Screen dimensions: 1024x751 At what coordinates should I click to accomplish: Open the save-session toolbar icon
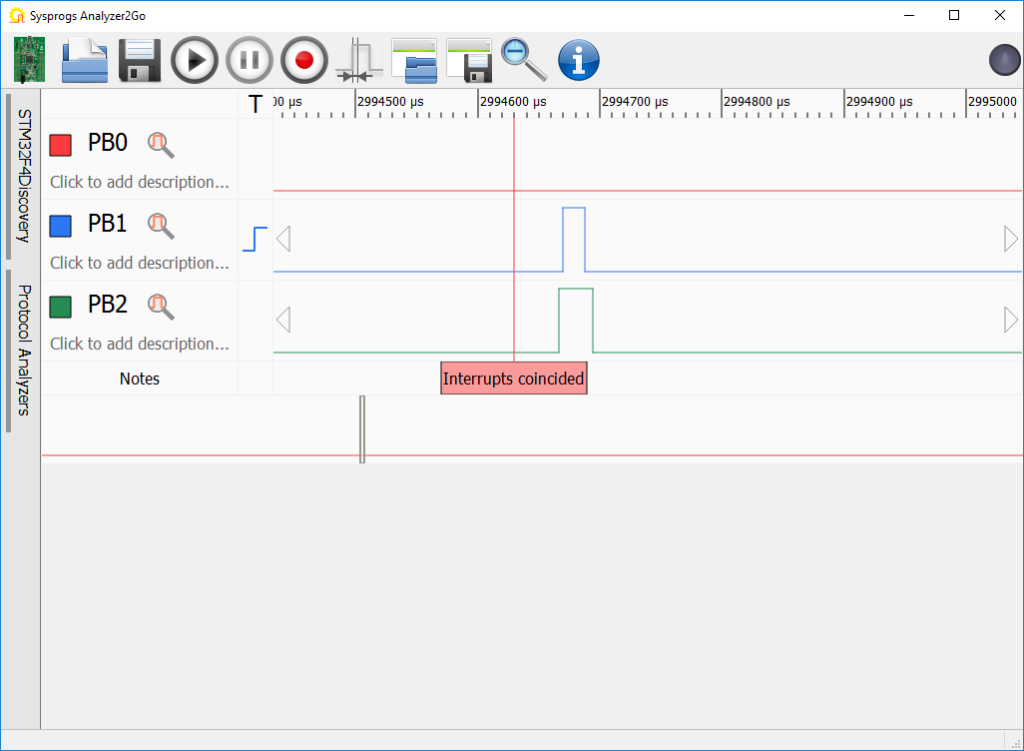click(469, 60)
